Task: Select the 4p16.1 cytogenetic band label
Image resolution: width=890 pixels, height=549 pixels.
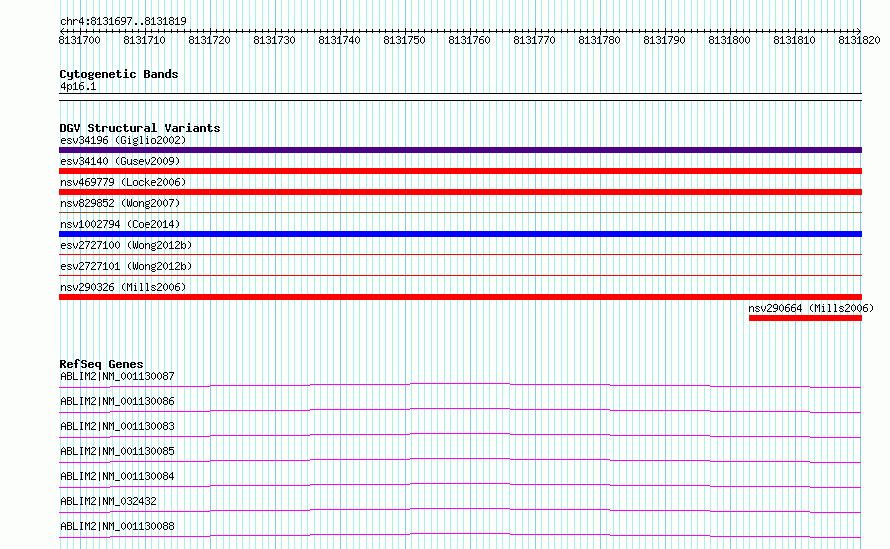Action: (x=78, y=86)
